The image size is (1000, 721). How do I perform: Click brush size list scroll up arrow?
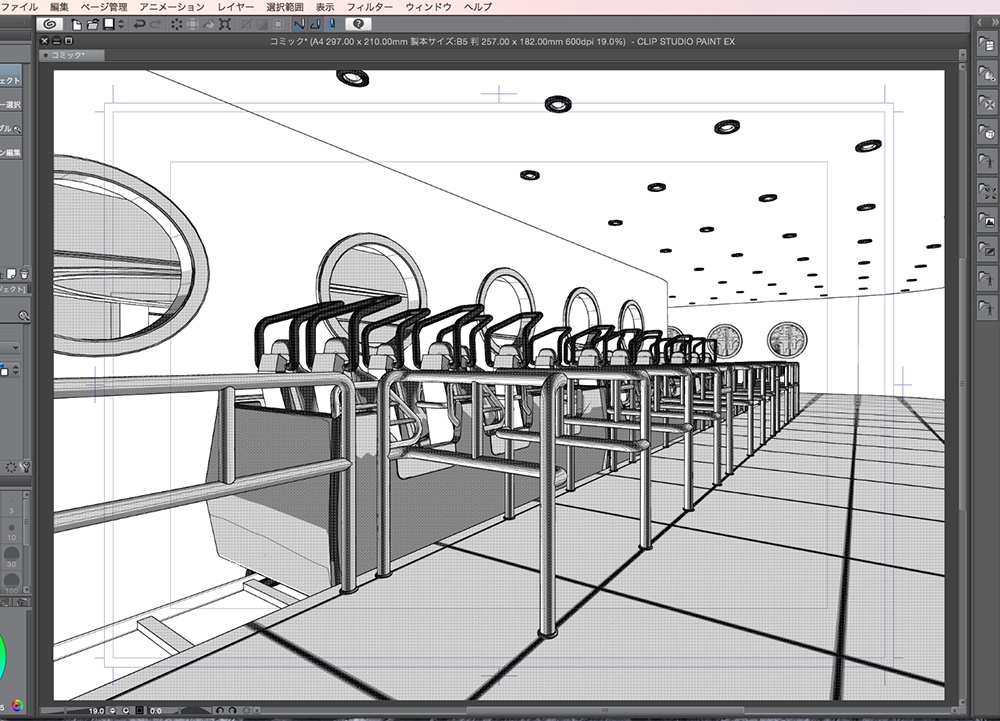tap(27, 495)
